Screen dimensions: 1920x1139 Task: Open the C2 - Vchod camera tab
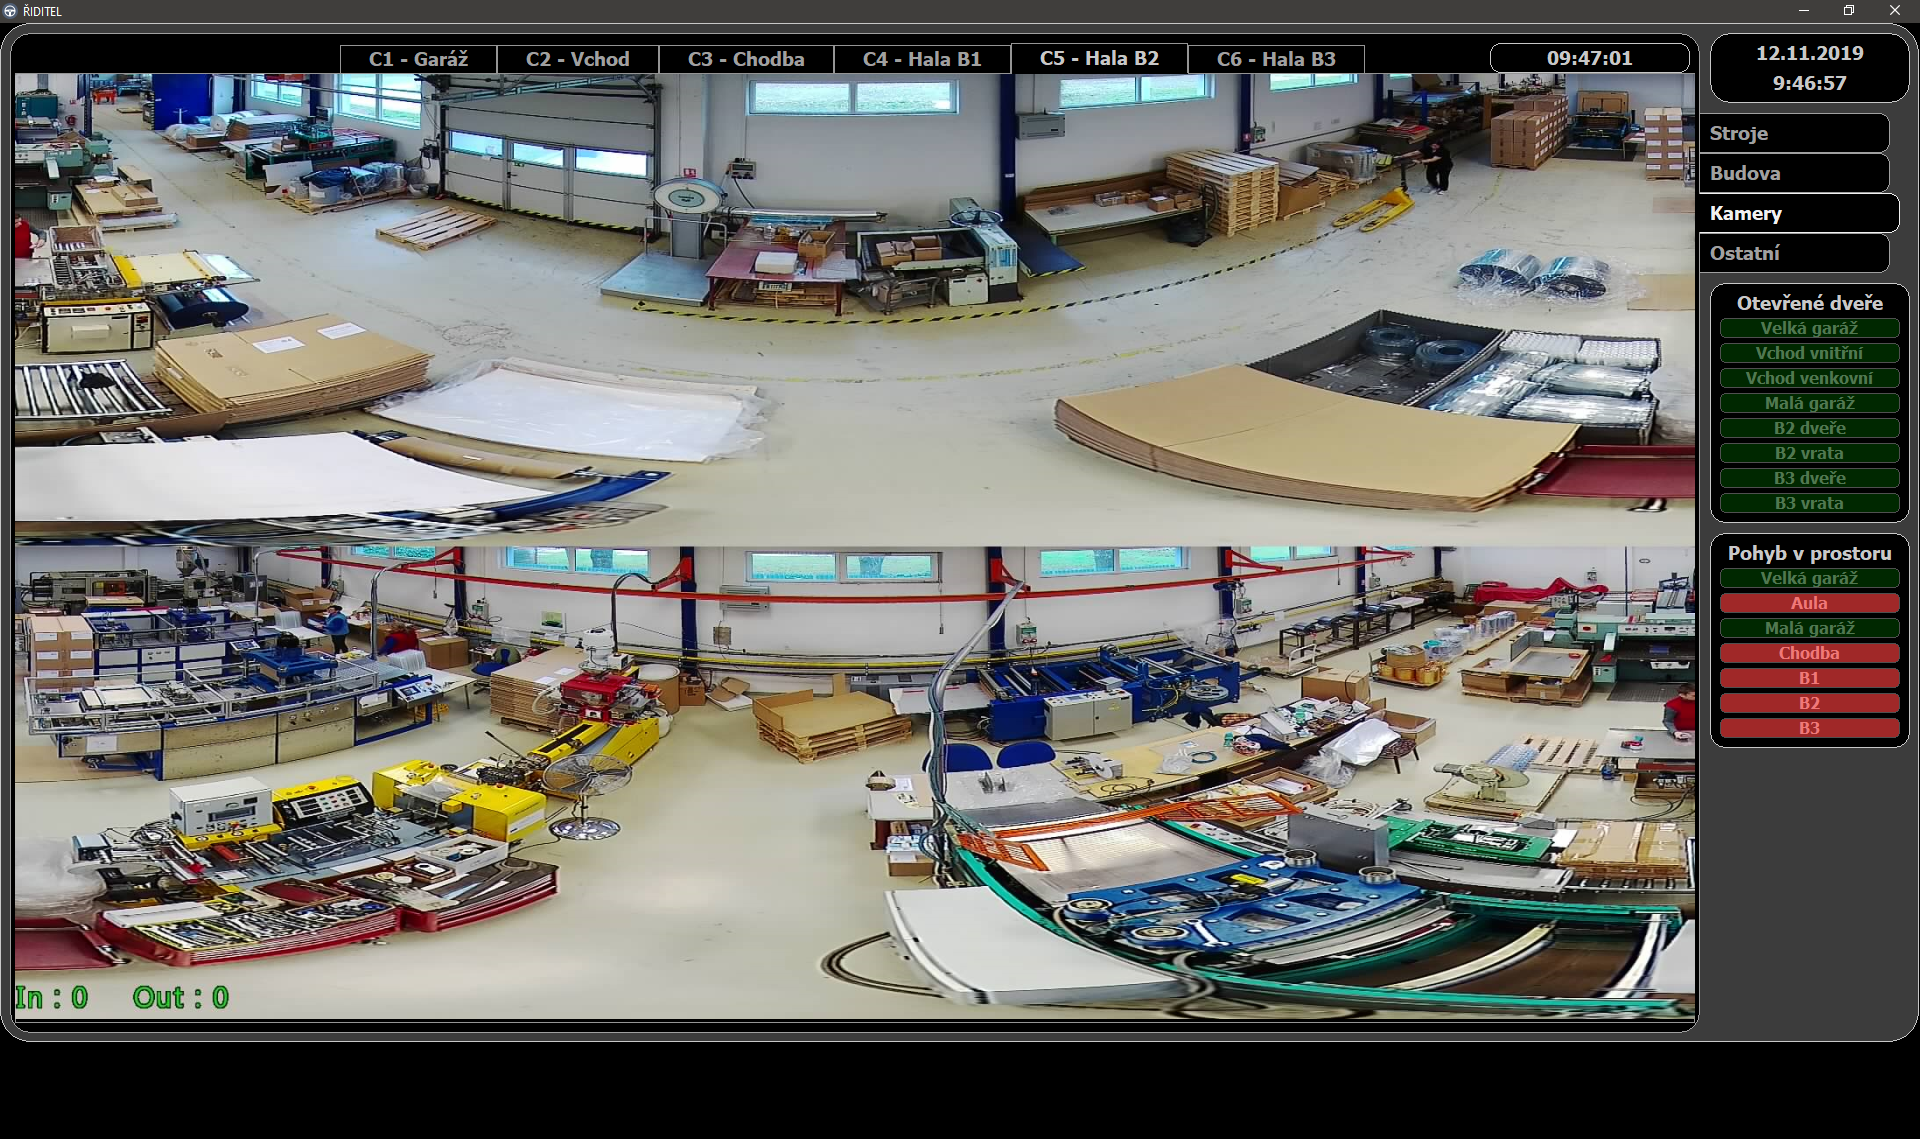(577, 59)
